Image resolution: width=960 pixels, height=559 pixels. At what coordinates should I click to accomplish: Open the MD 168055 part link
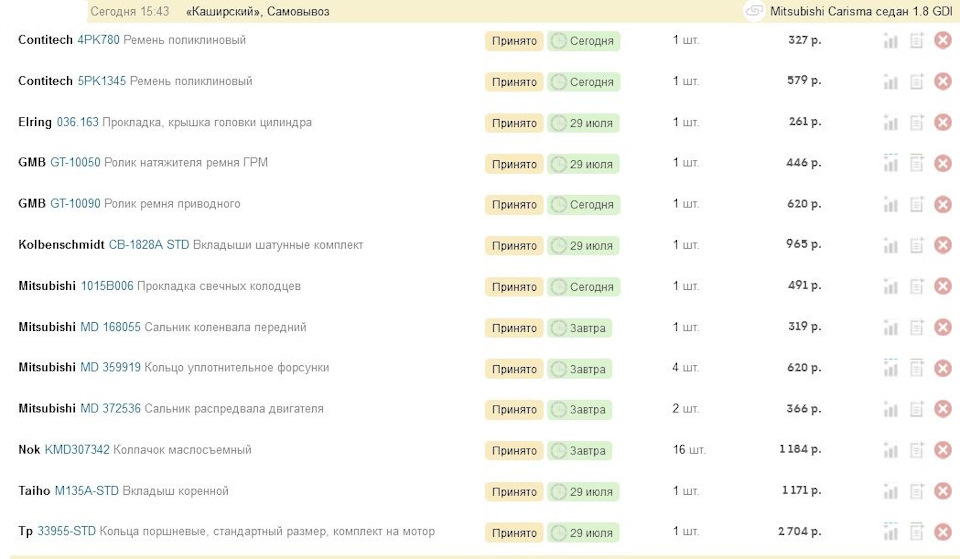[x=110, y=327]
